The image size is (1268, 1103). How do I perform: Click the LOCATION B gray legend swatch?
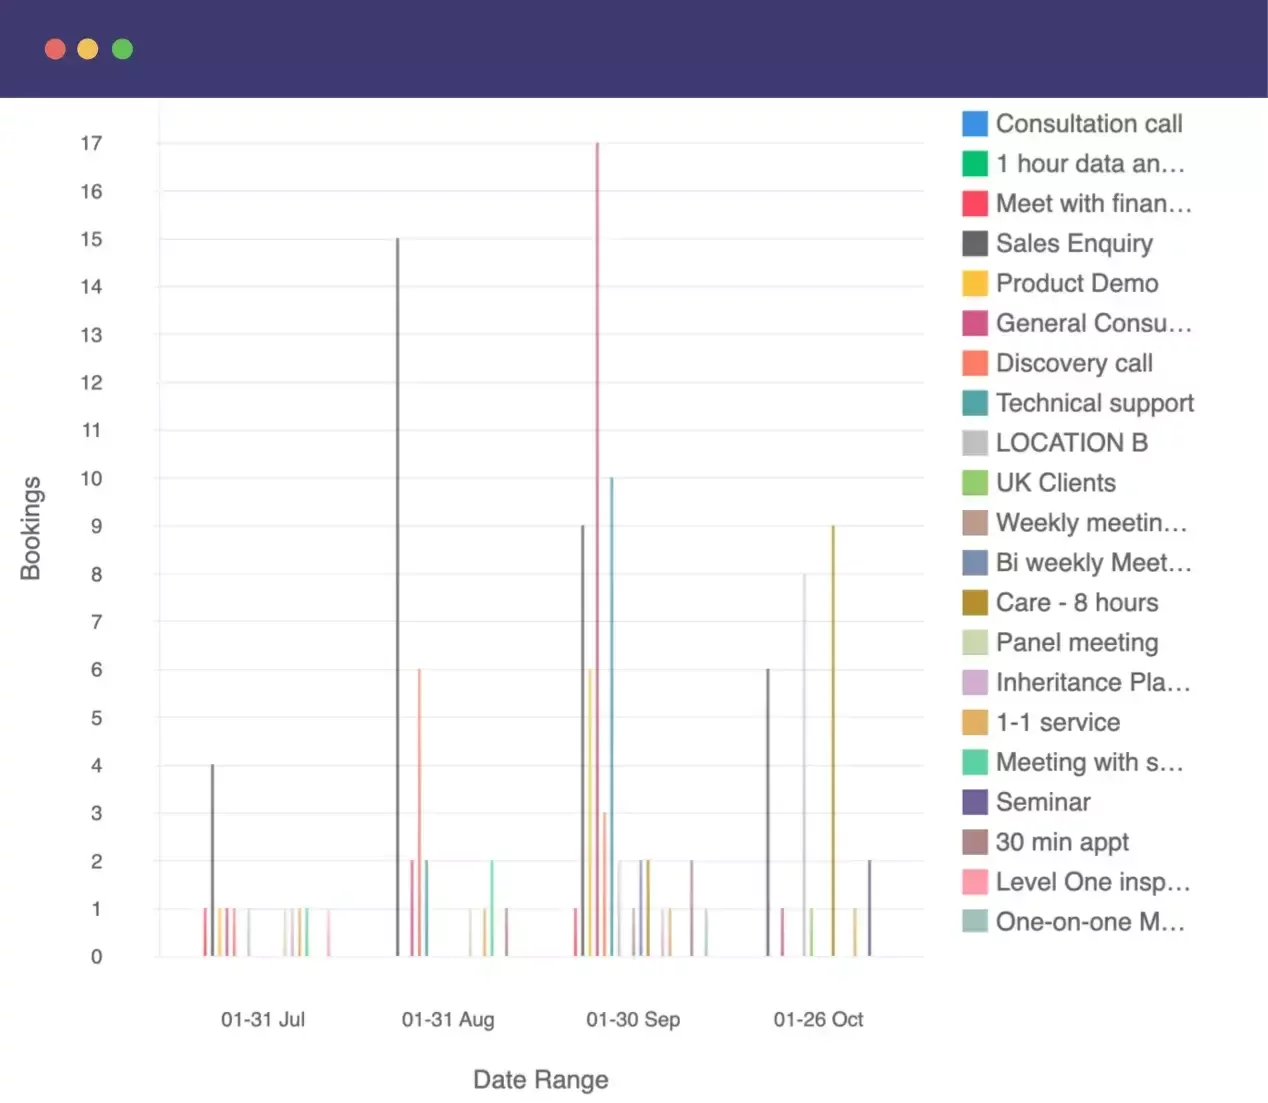pos(974,443)
